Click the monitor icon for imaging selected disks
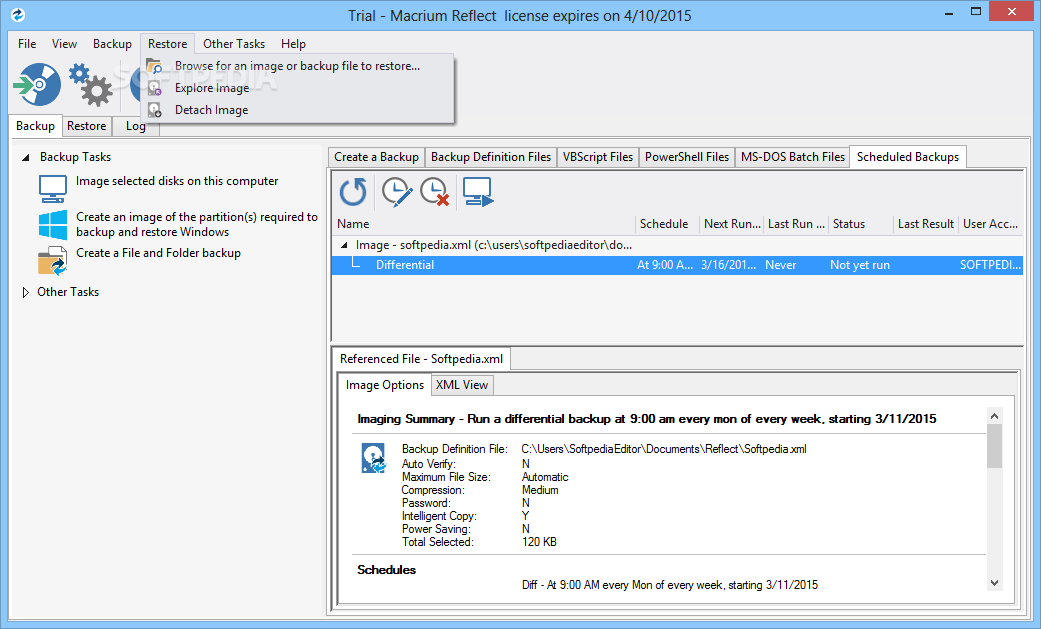Screen dimensions: 1041x629 click(x=52, y=189)
